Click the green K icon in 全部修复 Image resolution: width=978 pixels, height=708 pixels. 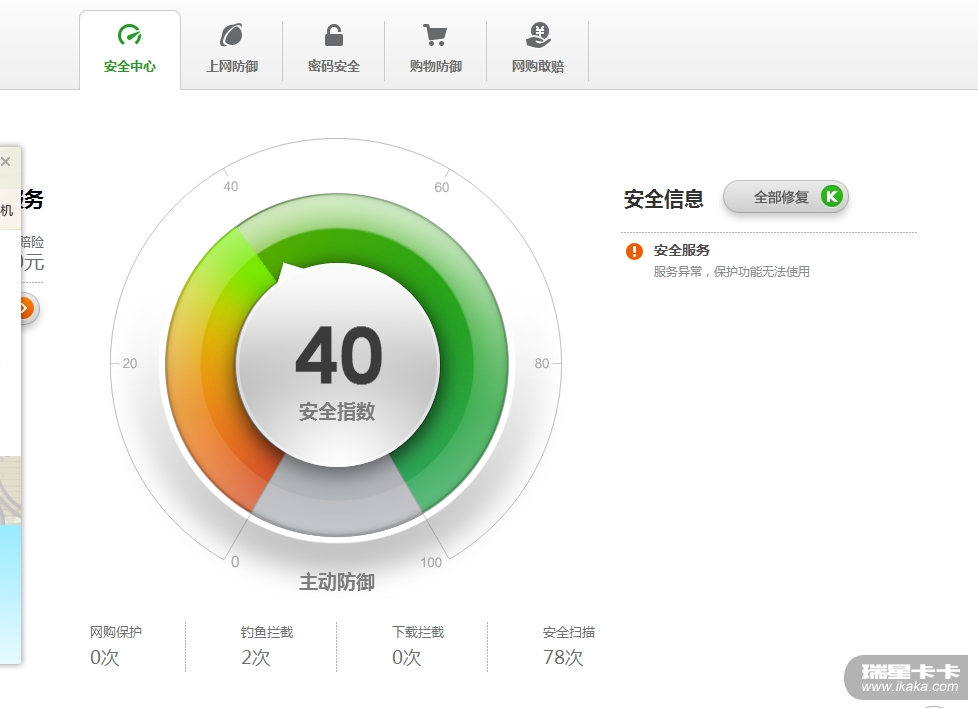coord(831,197)
